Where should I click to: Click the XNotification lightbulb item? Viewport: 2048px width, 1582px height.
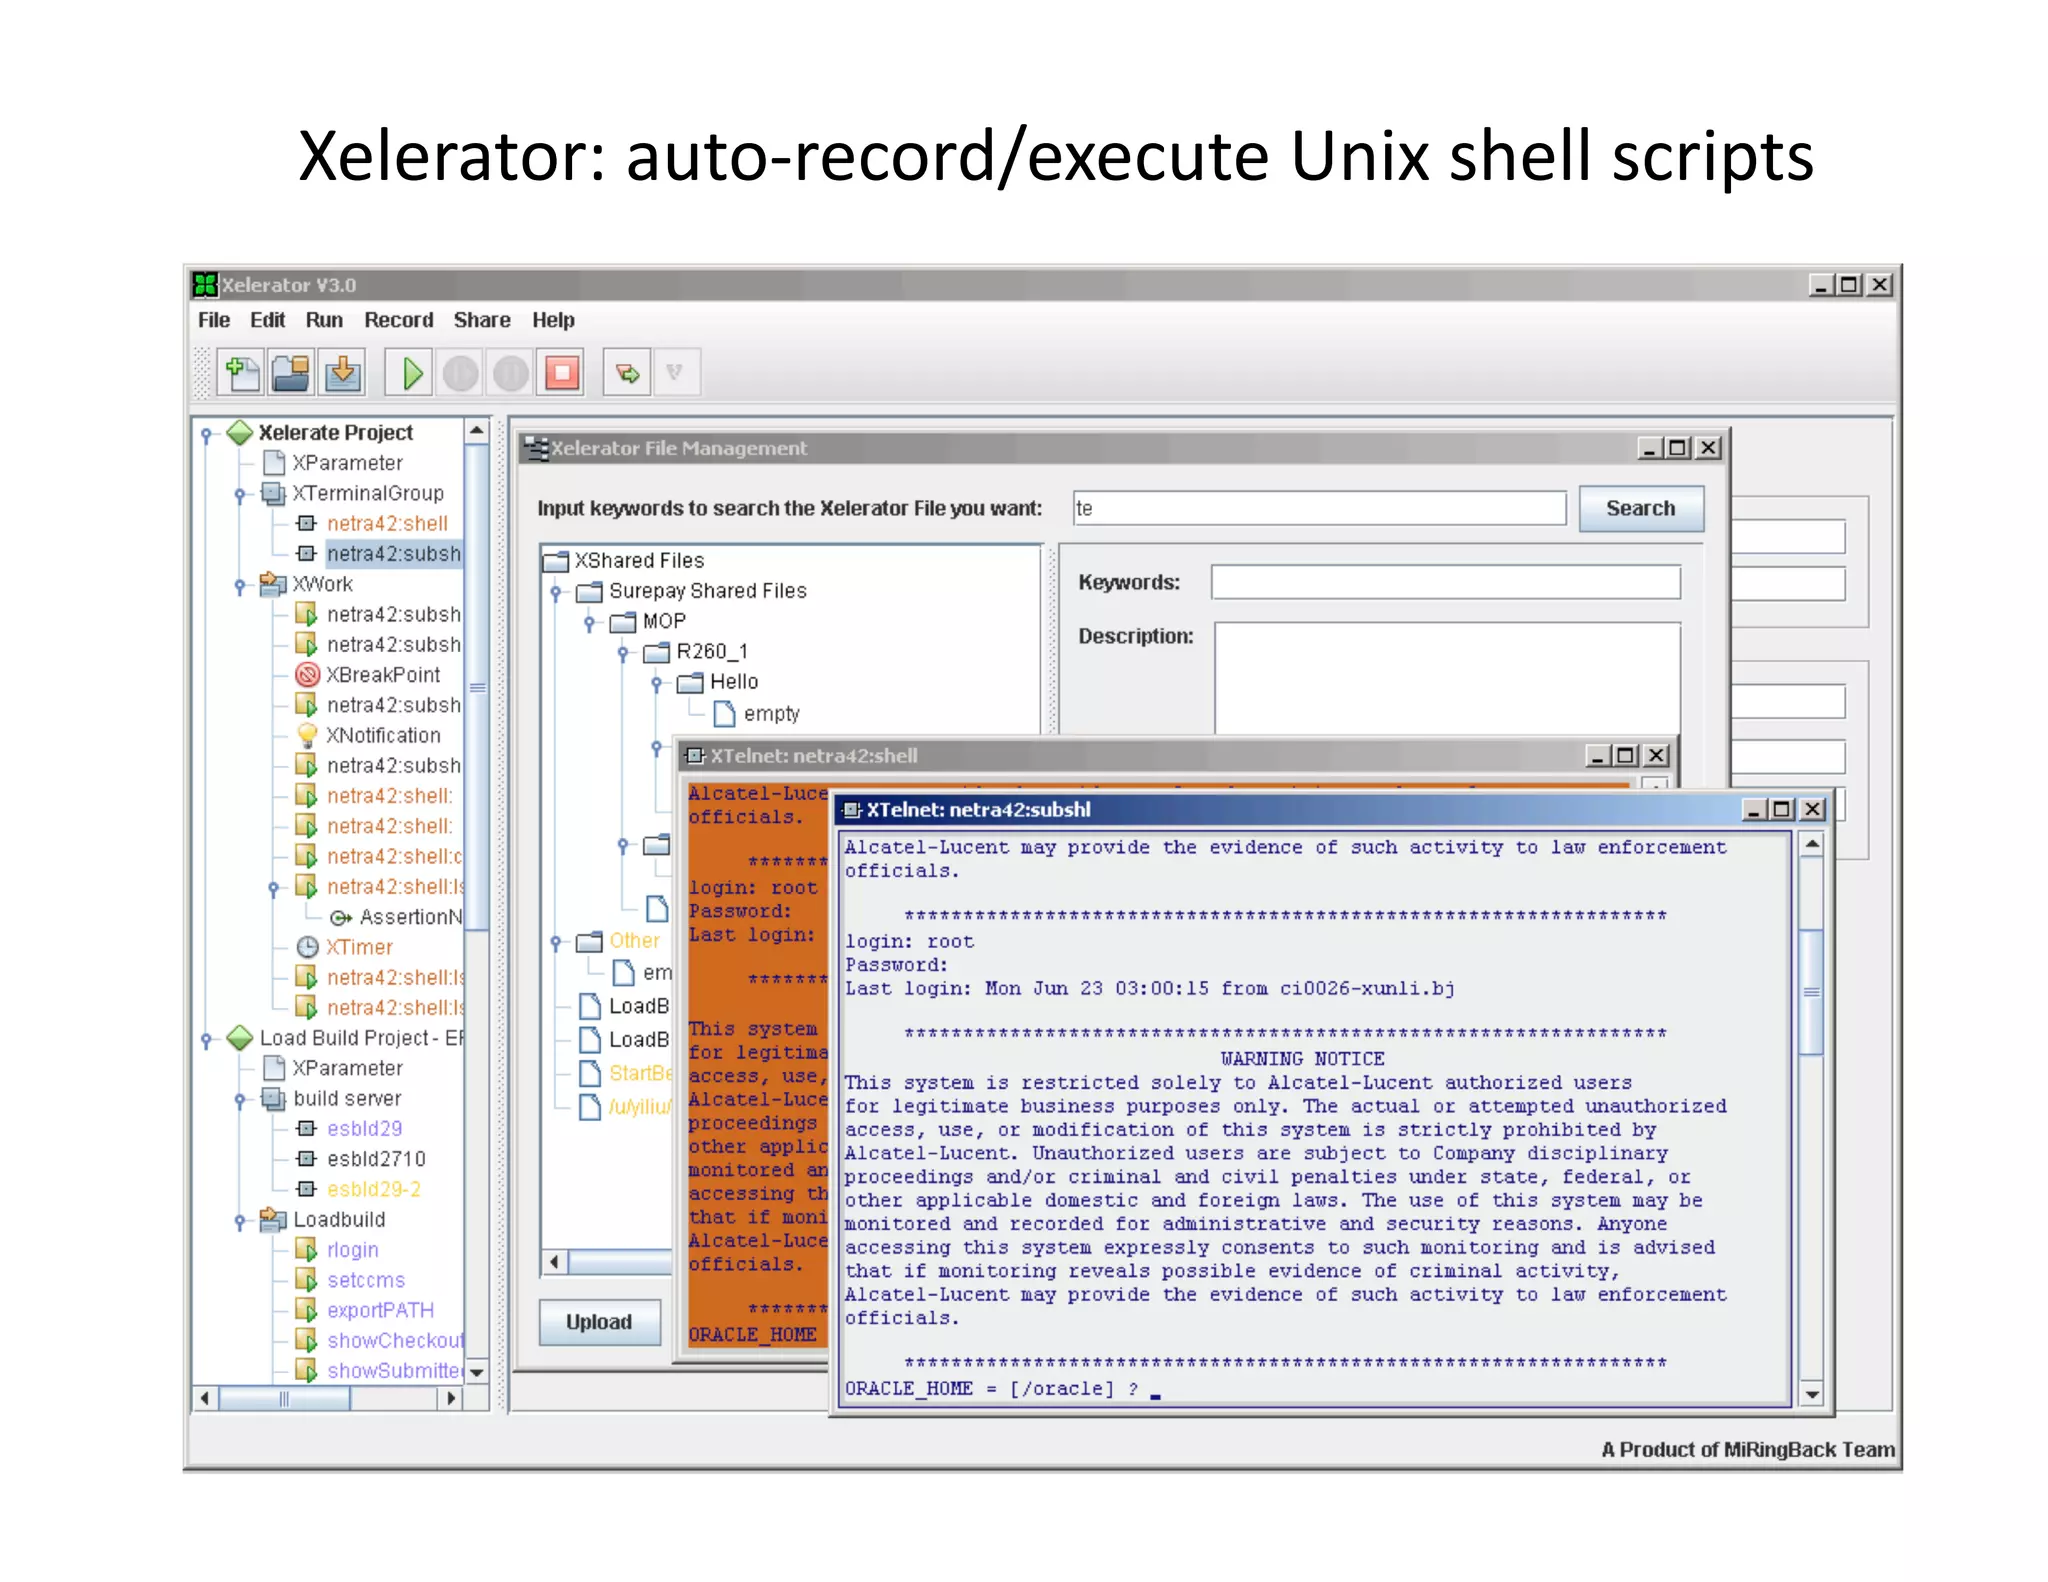click(x=381, y=735)
